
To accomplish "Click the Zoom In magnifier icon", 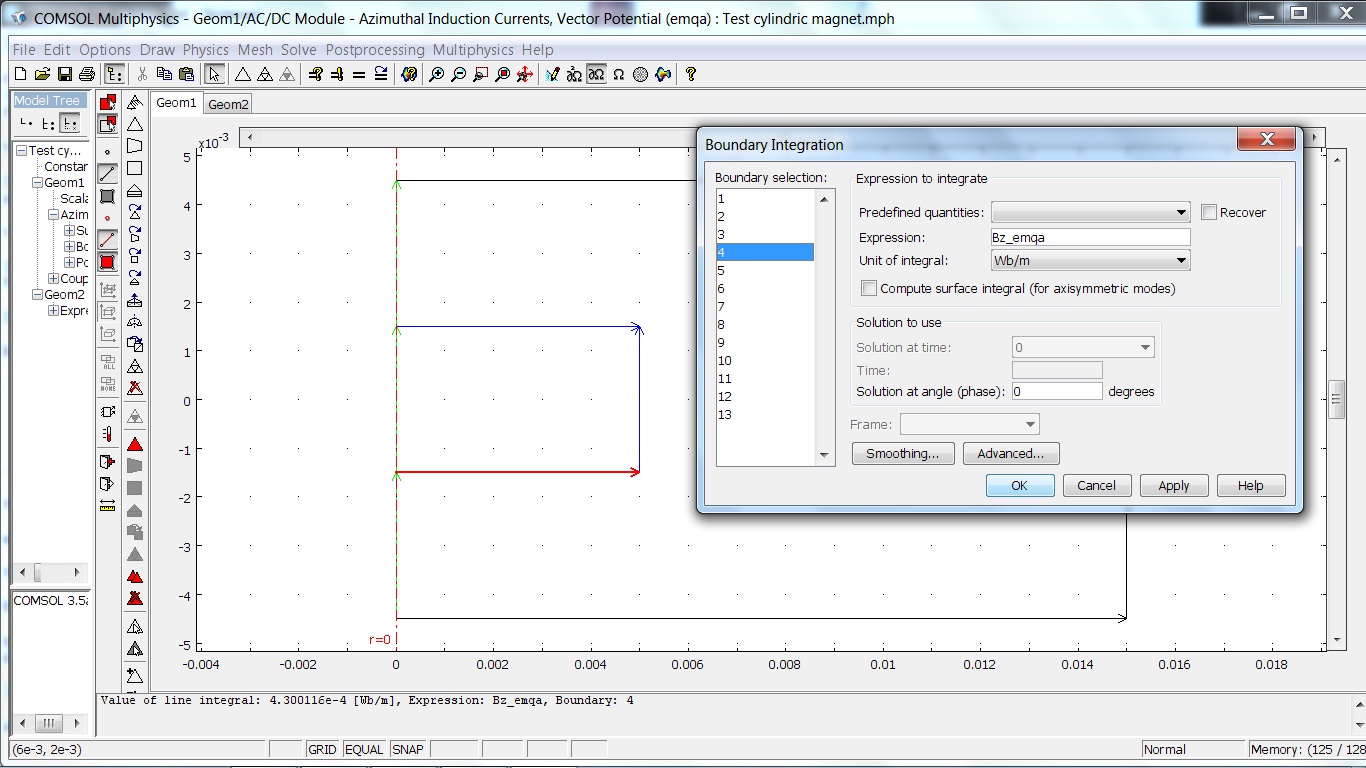I will coord(437,74).
